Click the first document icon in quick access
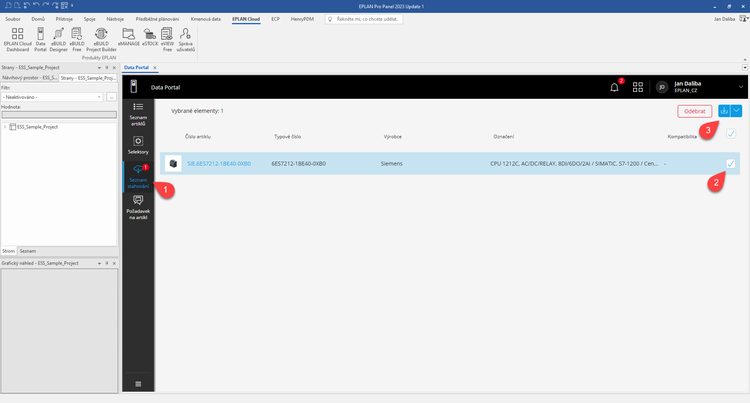750x403 pixels. [x=8, y=6]
